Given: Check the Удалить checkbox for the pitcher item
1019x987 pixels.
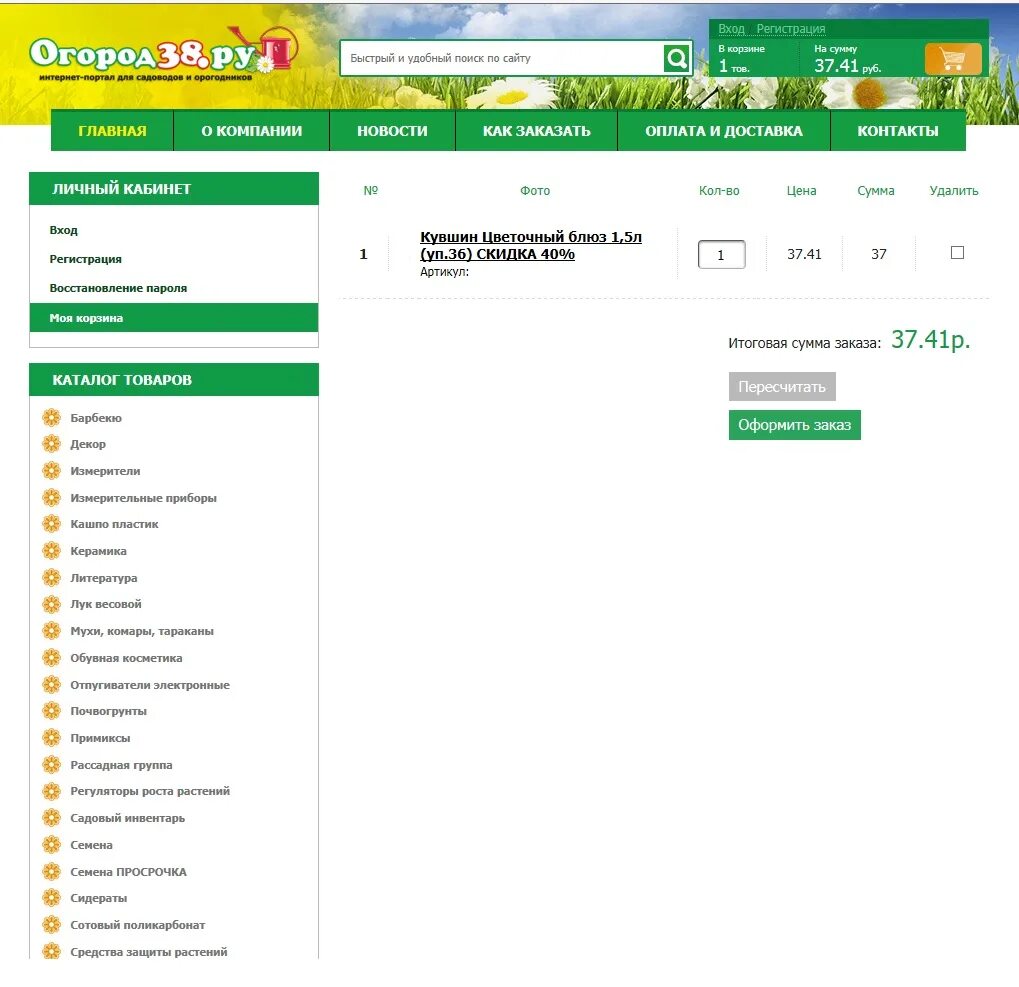Looking at the screenshot, I should 956,253.
